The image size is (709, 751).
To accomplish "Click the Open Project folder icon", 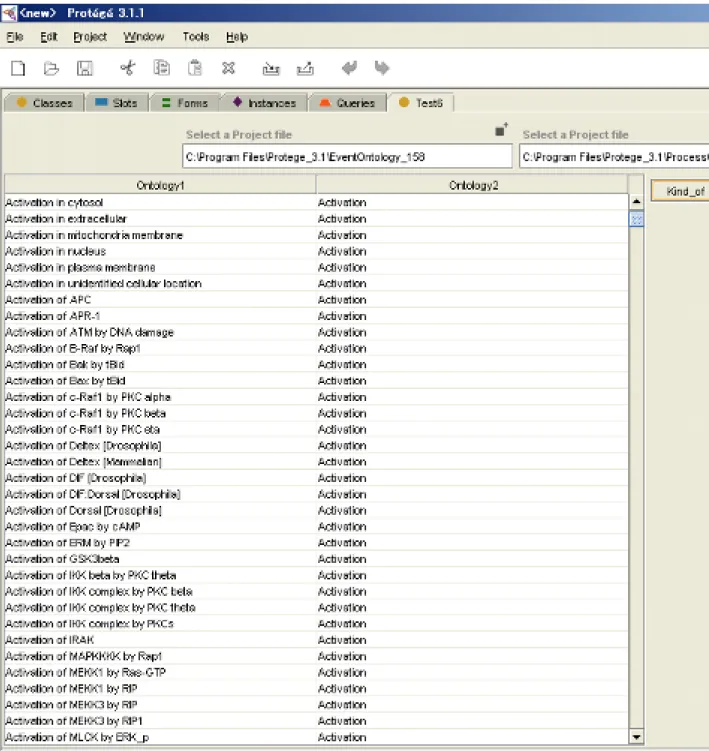I will tap(51, 68).
